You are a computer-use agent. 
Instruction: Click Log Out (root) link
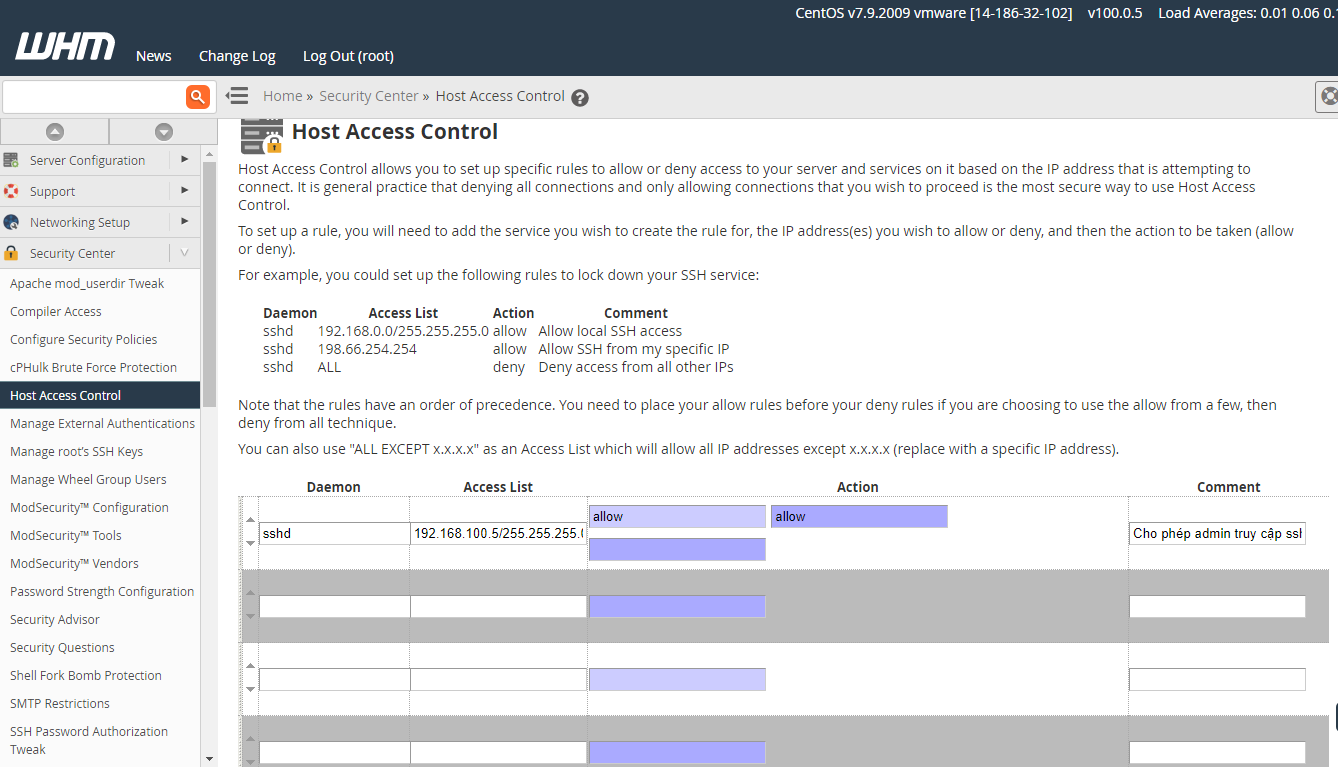coord(348,56)
